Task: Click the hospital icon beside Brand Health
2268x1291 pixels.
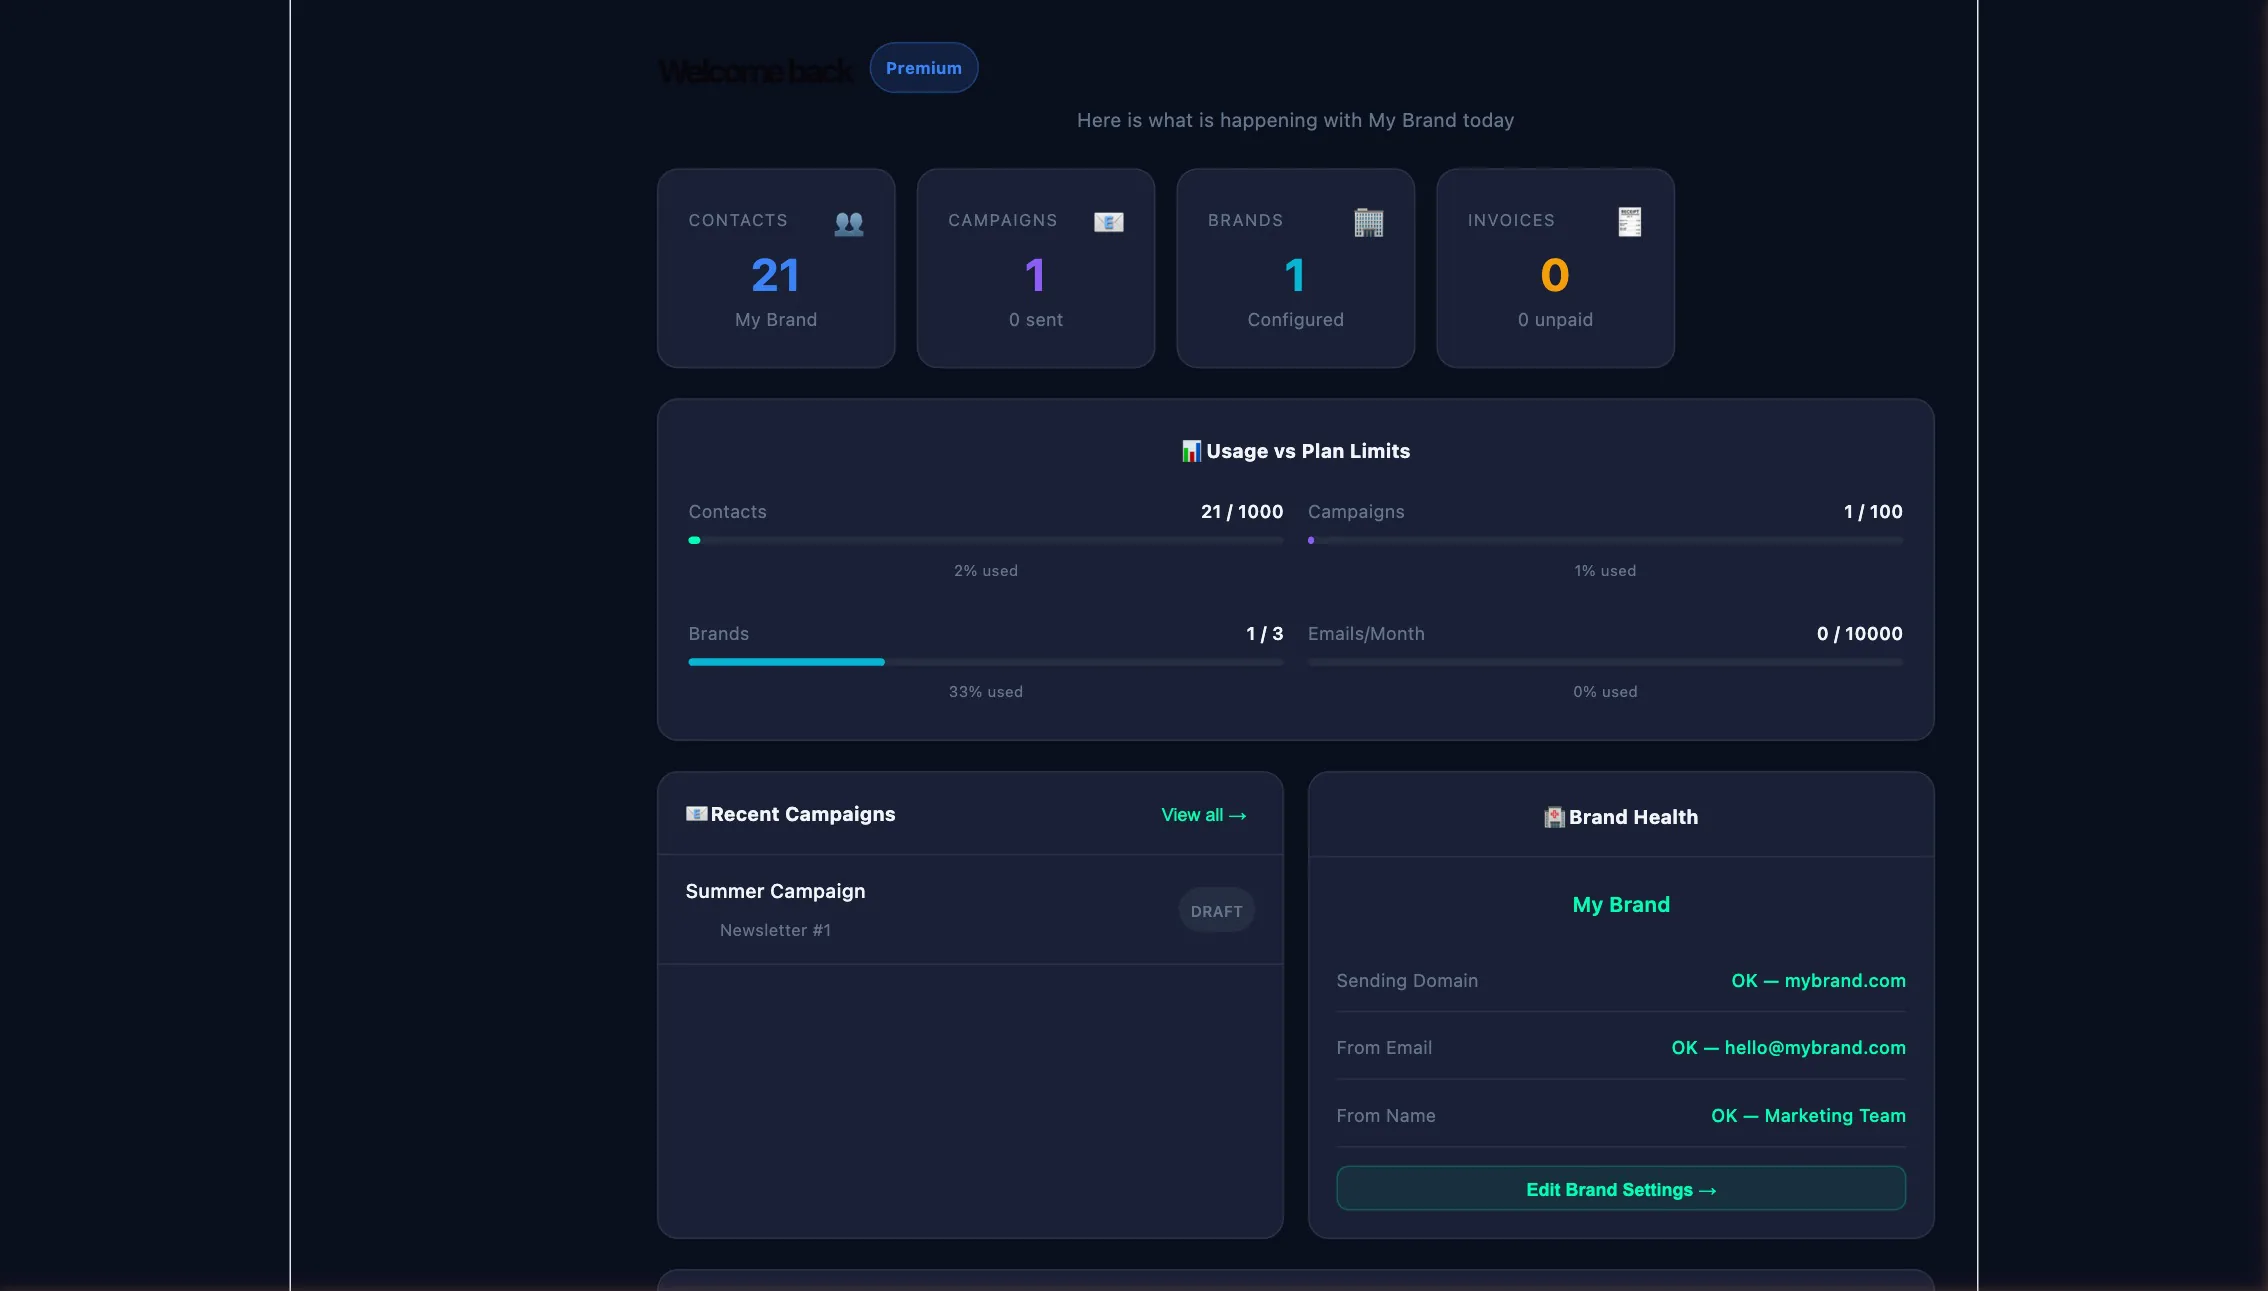Action: tap(1555, 817)
